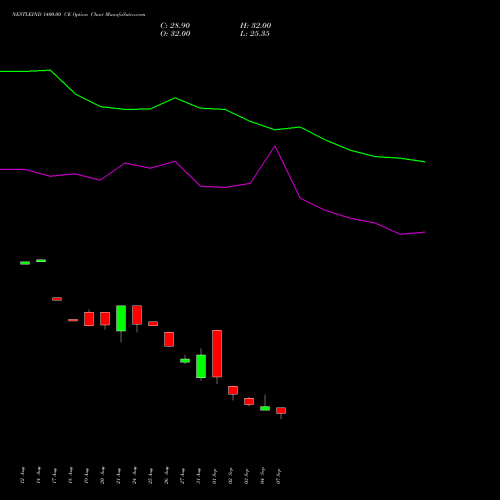Click the '26 Aug' date label
The width and height of the screenshot is (500, 500).
[167, 475]
